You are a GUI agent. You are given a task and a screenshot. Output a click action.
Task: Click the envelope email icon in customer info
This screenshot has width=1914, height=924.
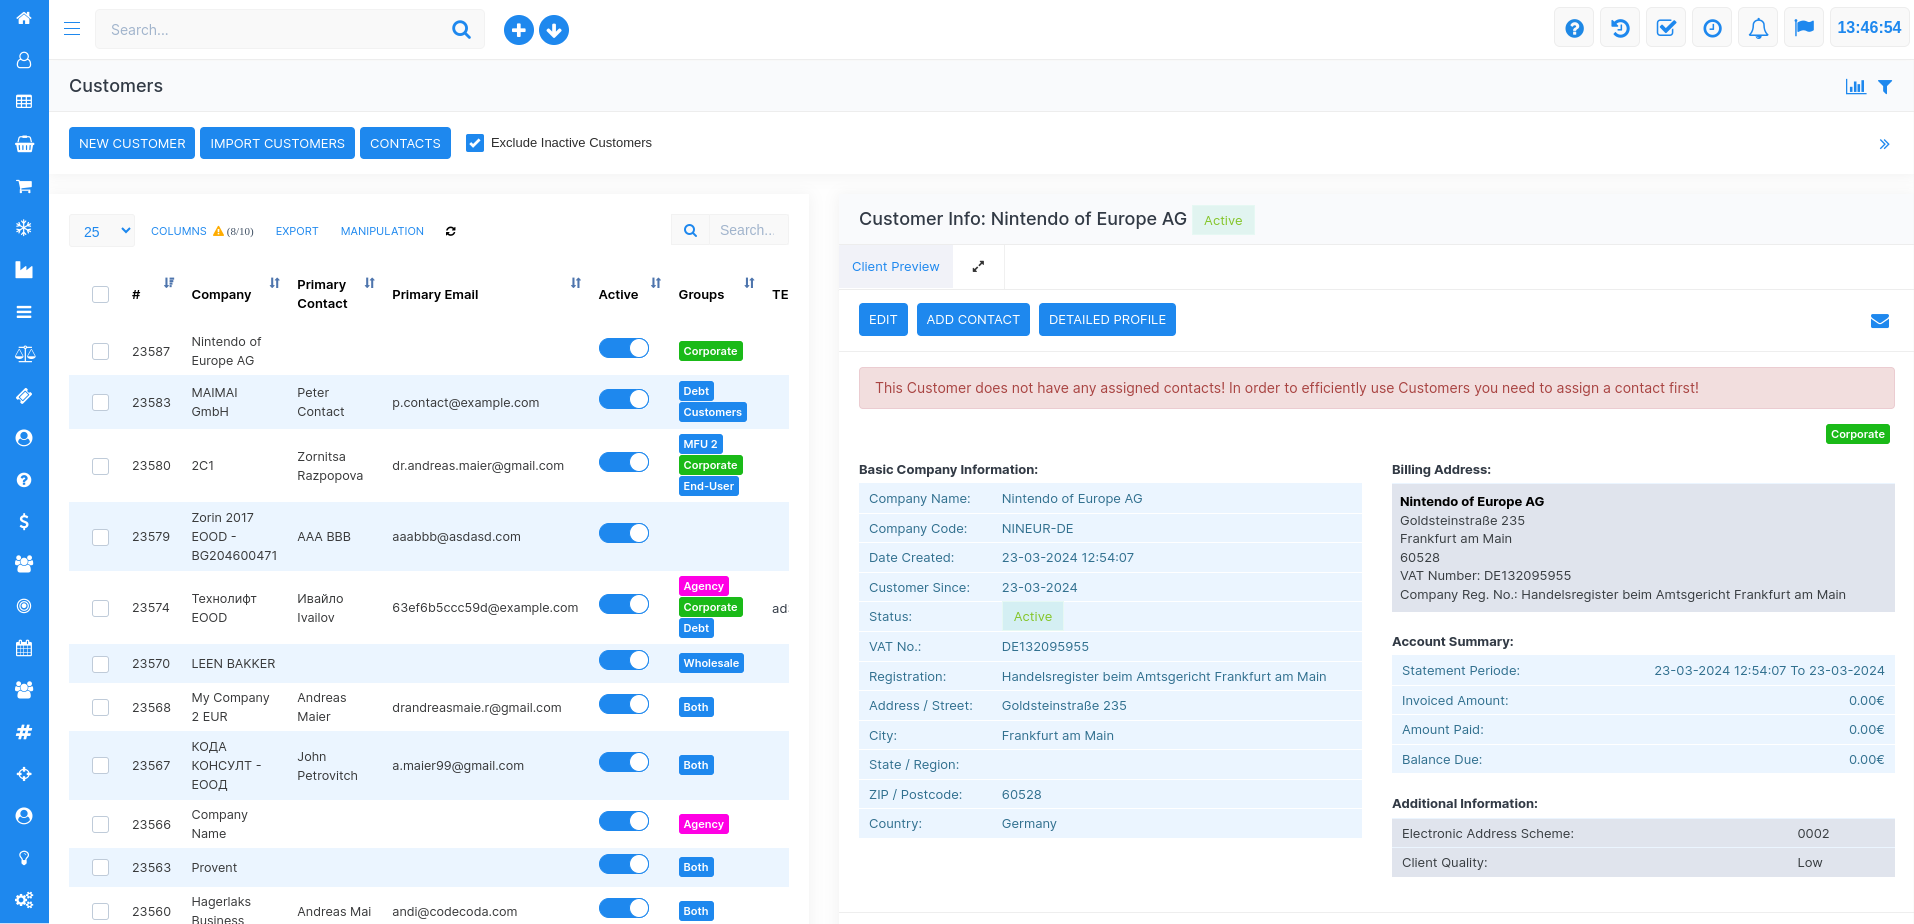click(x=1880, y=321)
